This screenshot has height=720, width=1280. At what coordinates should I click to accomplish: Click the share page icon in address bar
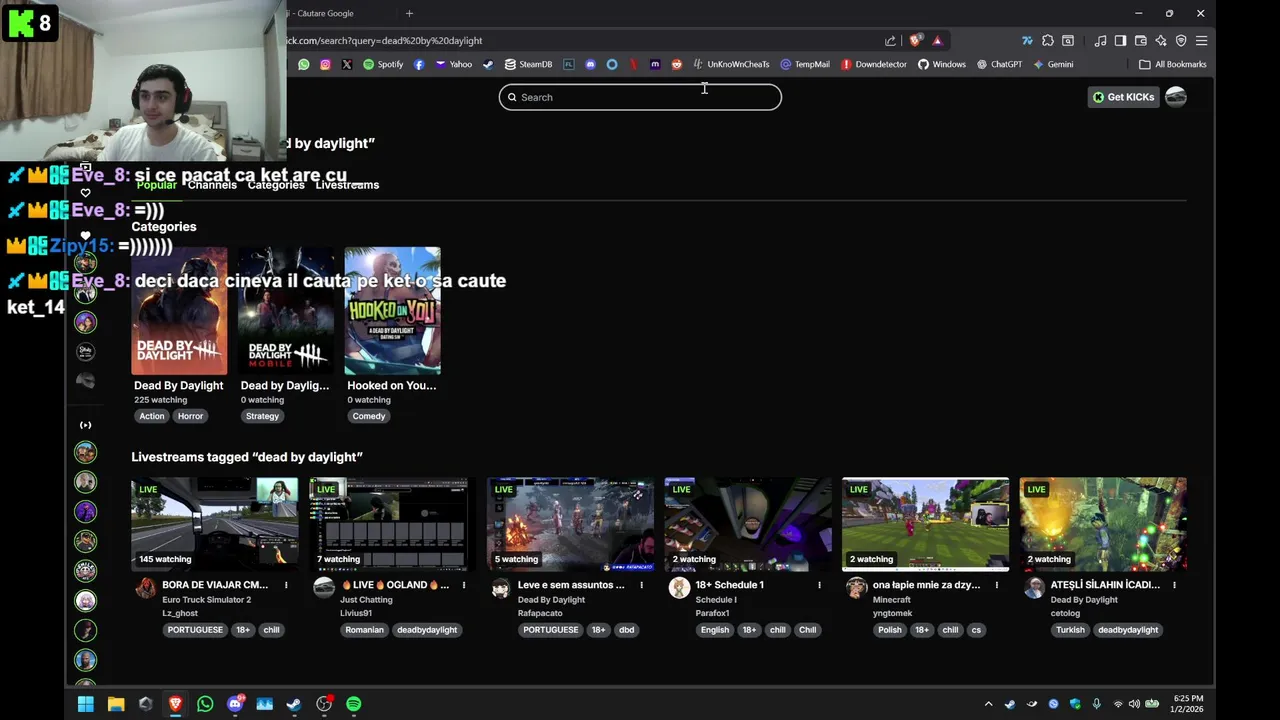890,41
